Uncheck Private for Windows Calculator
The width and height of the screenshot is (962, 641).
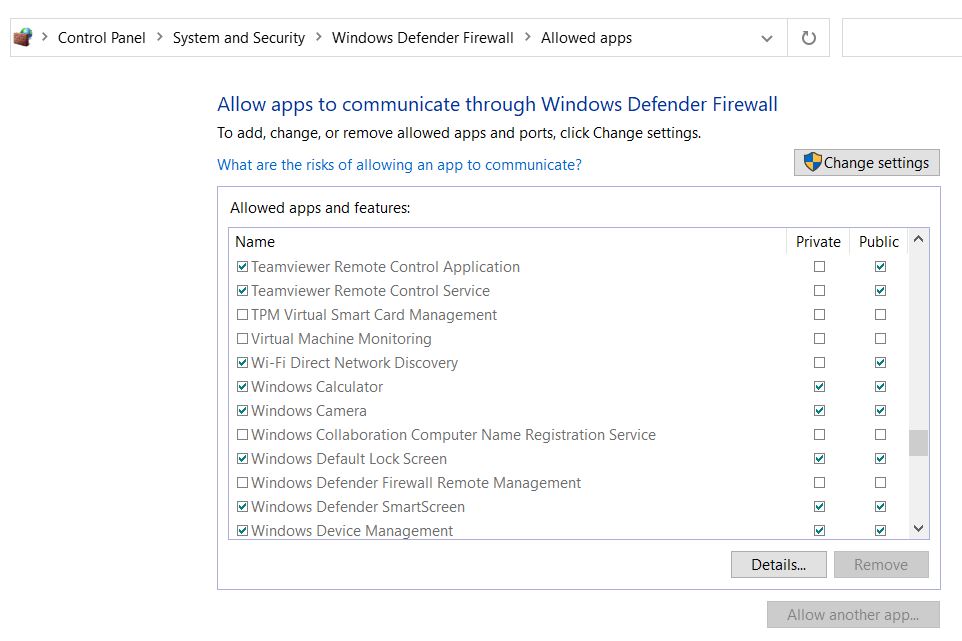(819, 386)
